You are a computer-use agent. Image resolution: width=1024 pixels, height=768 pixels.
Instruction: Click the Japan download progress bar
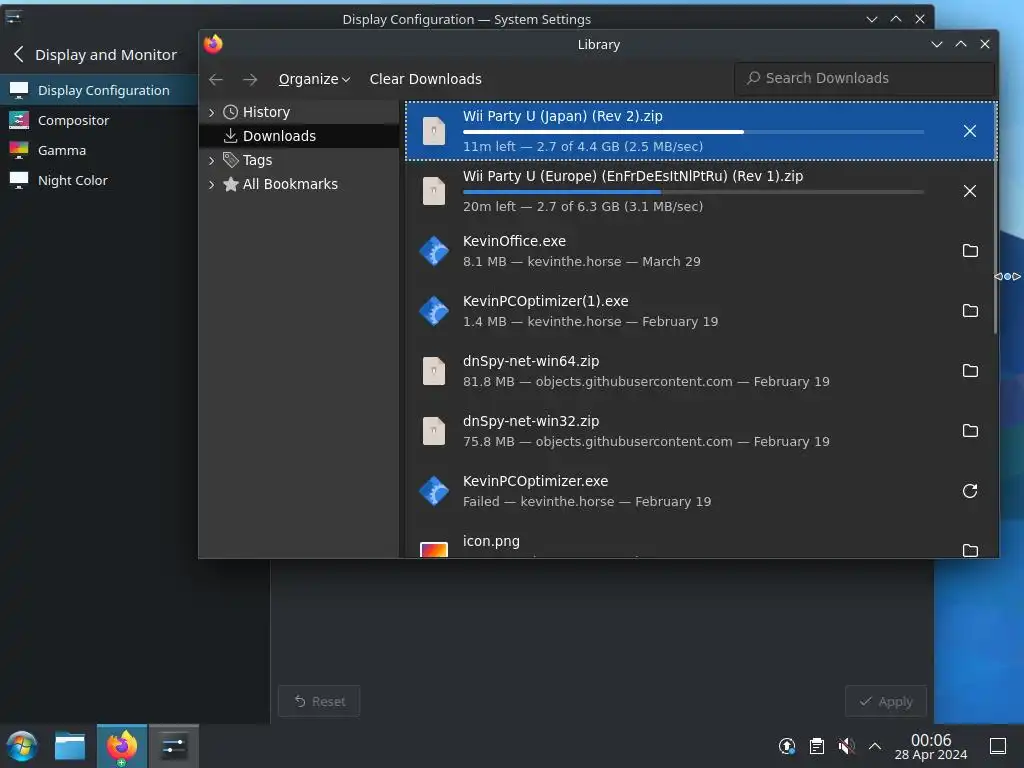[x=693, y=132]
